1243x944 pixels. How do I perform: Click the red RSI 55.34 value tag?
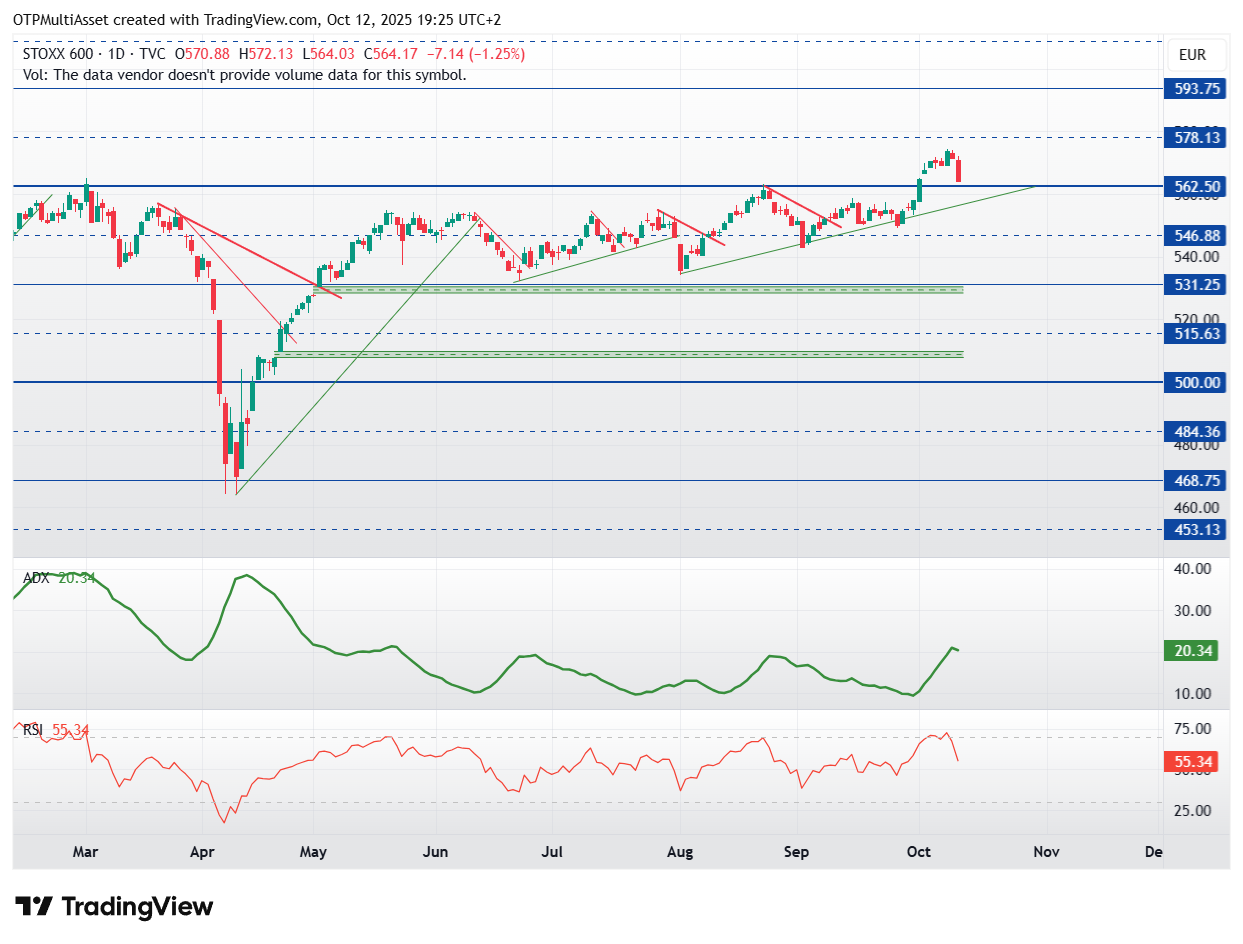click(x=1194, y=762)
